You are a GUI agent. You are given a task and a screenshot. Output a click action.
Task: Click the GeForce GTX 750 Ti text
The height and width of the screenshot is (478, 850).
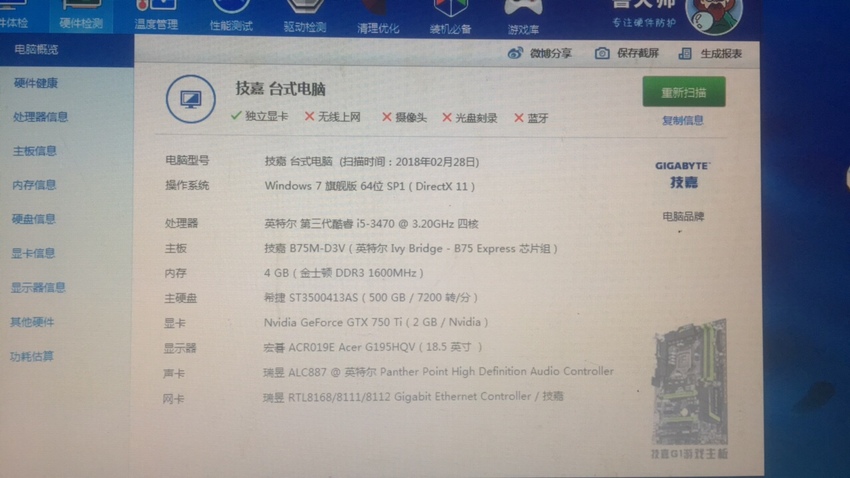click(376, 322)
